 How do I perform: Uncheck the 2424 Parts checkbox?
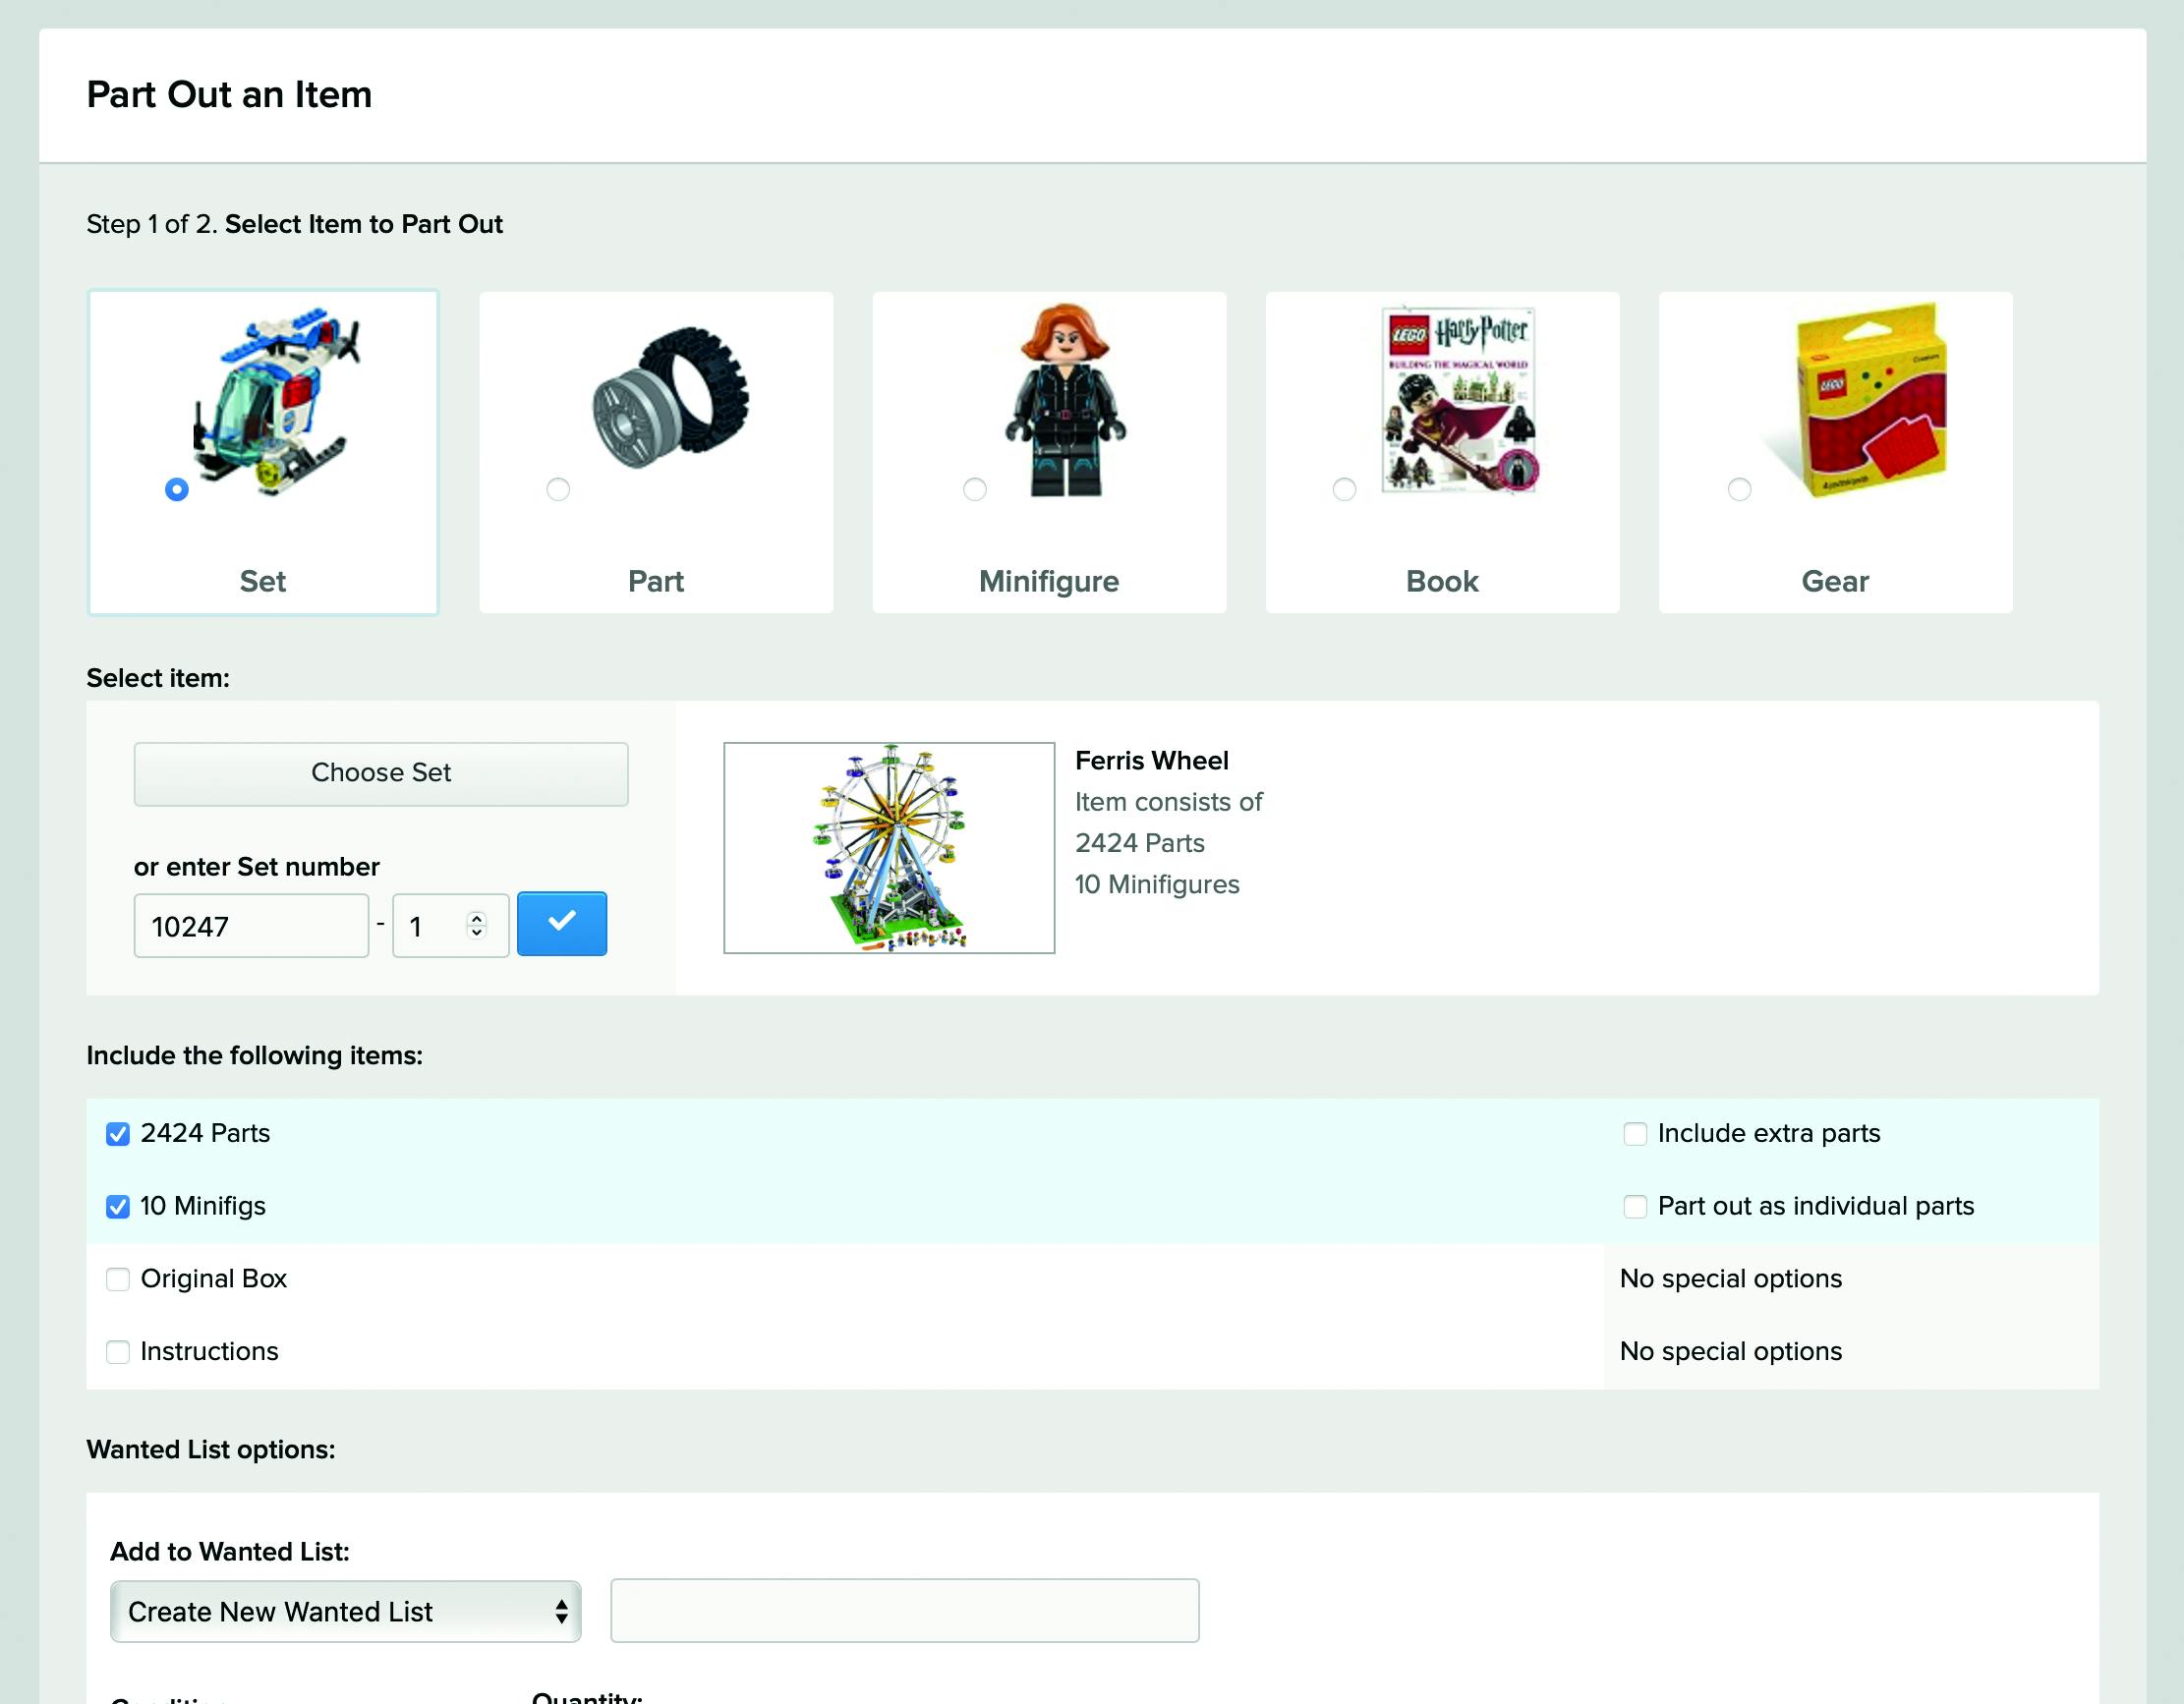click(118, 1134)
